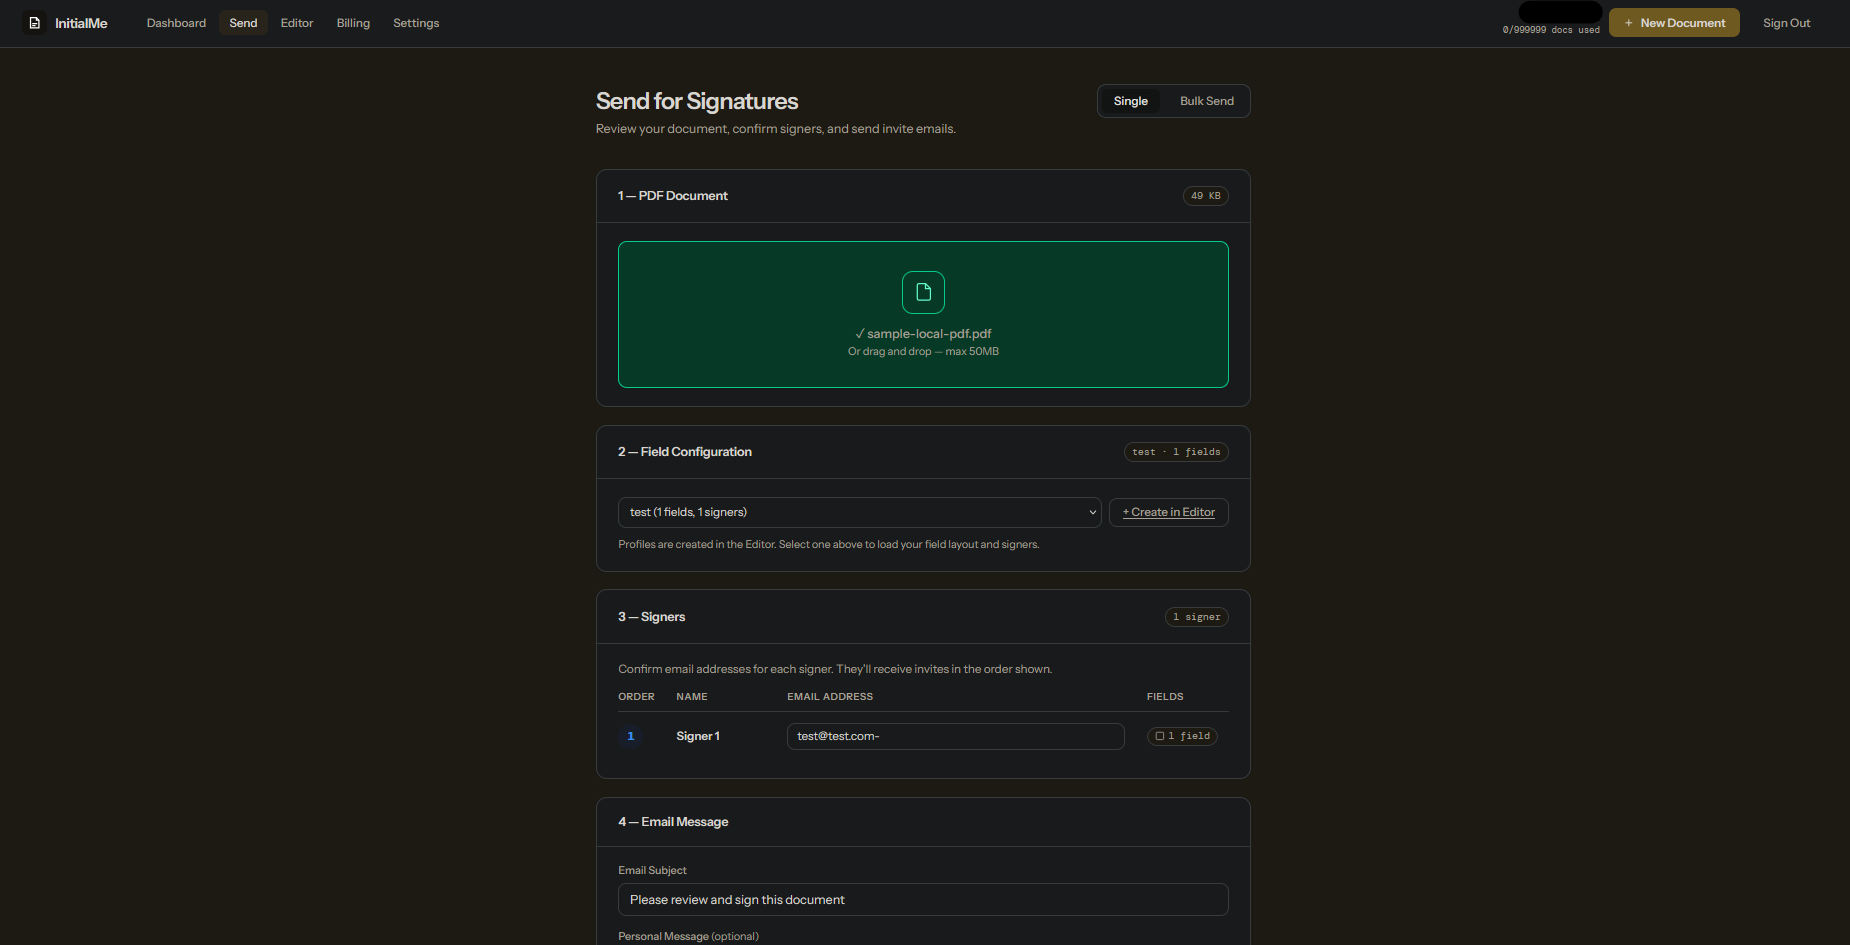Click the 'Email Subject' label

click(x=652, y=871)
